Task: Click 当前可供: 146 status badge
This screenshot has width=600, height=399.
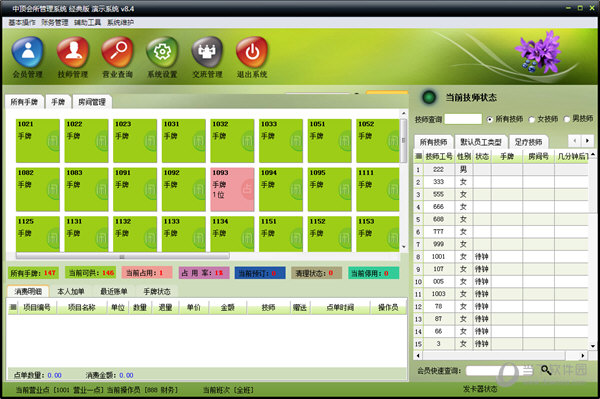Action: pos(91,273)
